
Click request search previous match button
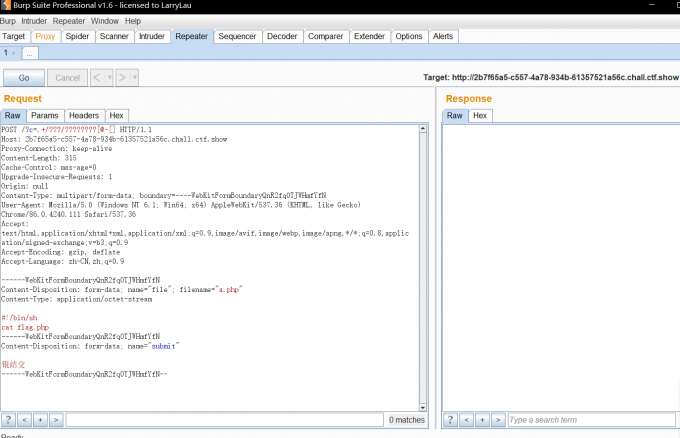24,420
